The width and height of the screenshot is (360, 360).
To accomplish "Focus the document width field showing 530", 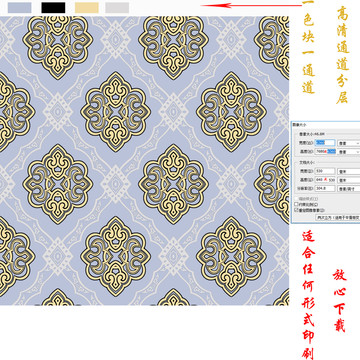I will pyautogui.click(x=325, y=171).
